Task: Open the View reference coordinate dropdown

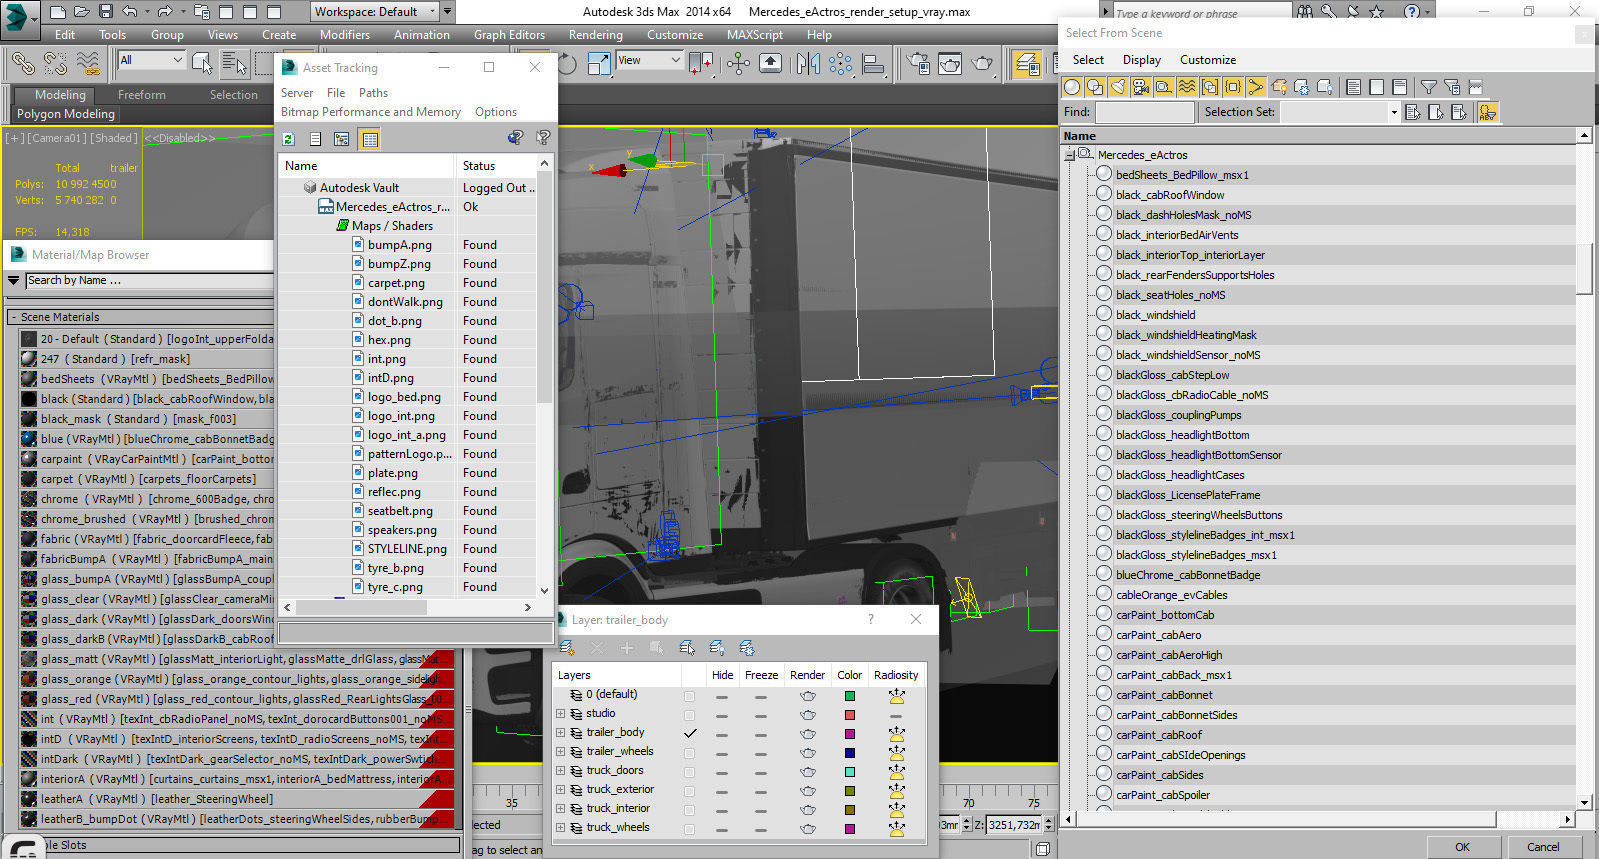Action: pos(648,60)
